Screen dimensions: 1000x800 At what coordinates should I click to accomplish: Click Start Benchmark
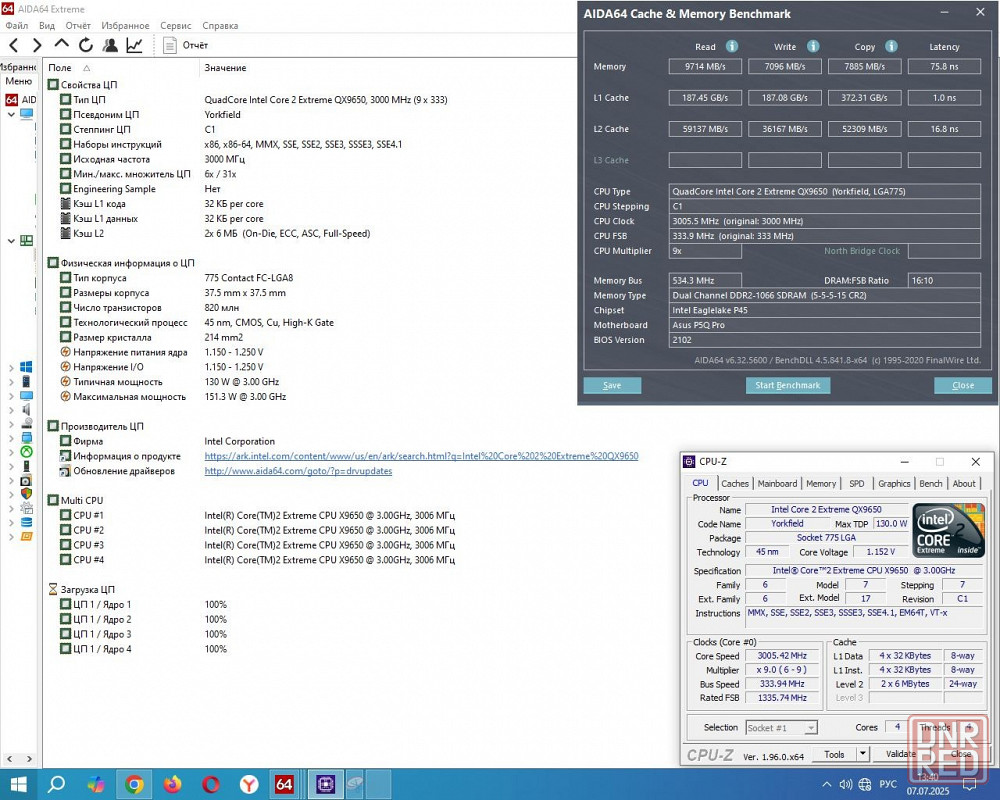pos(788,385)
